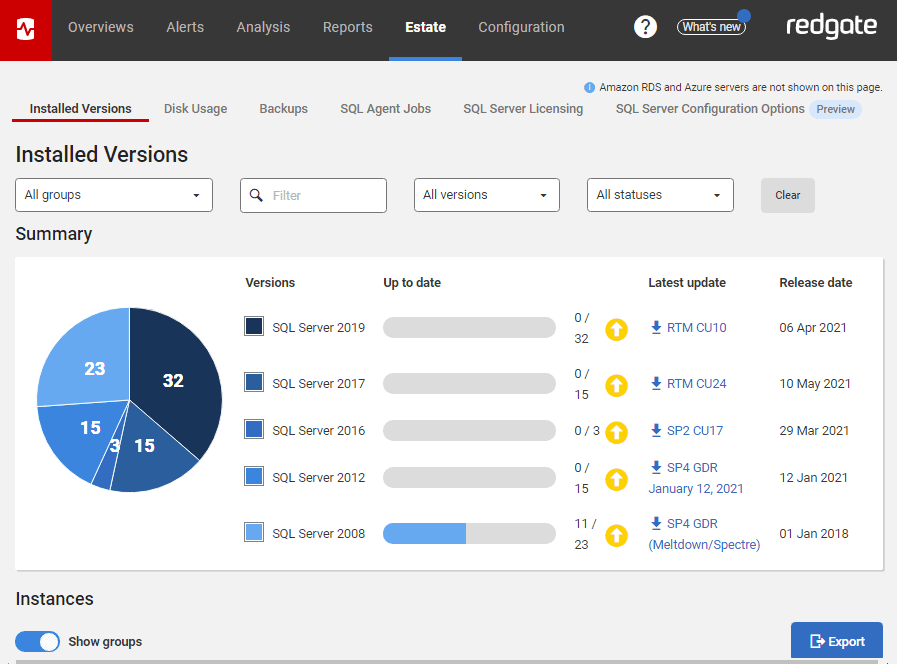Click the yellow update arrow for SQL Server 2016
Screen dimensions: 897x664
tap(616, 431)
